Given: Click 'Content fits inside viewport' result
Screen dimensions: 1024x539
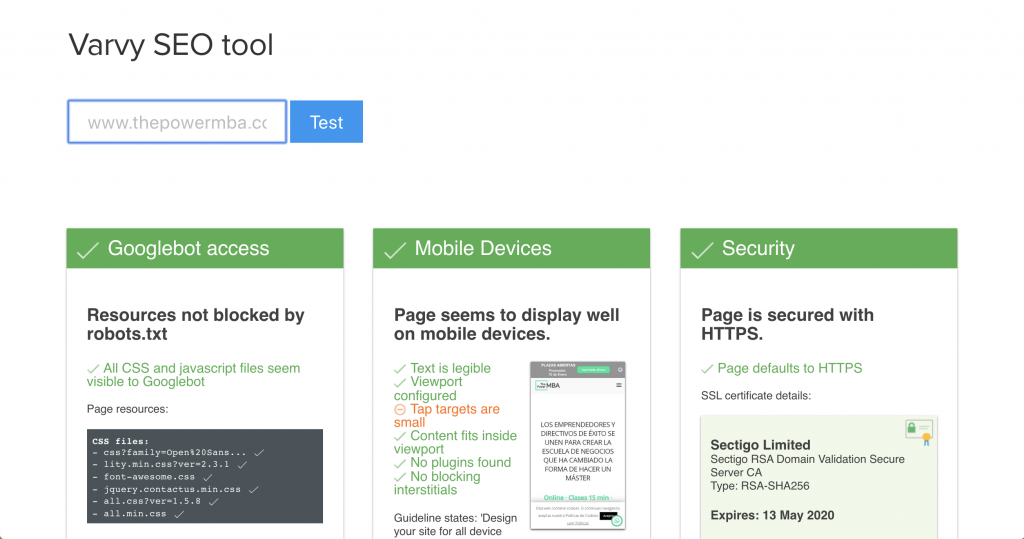Looking at the screenshot, I should 455,442.
